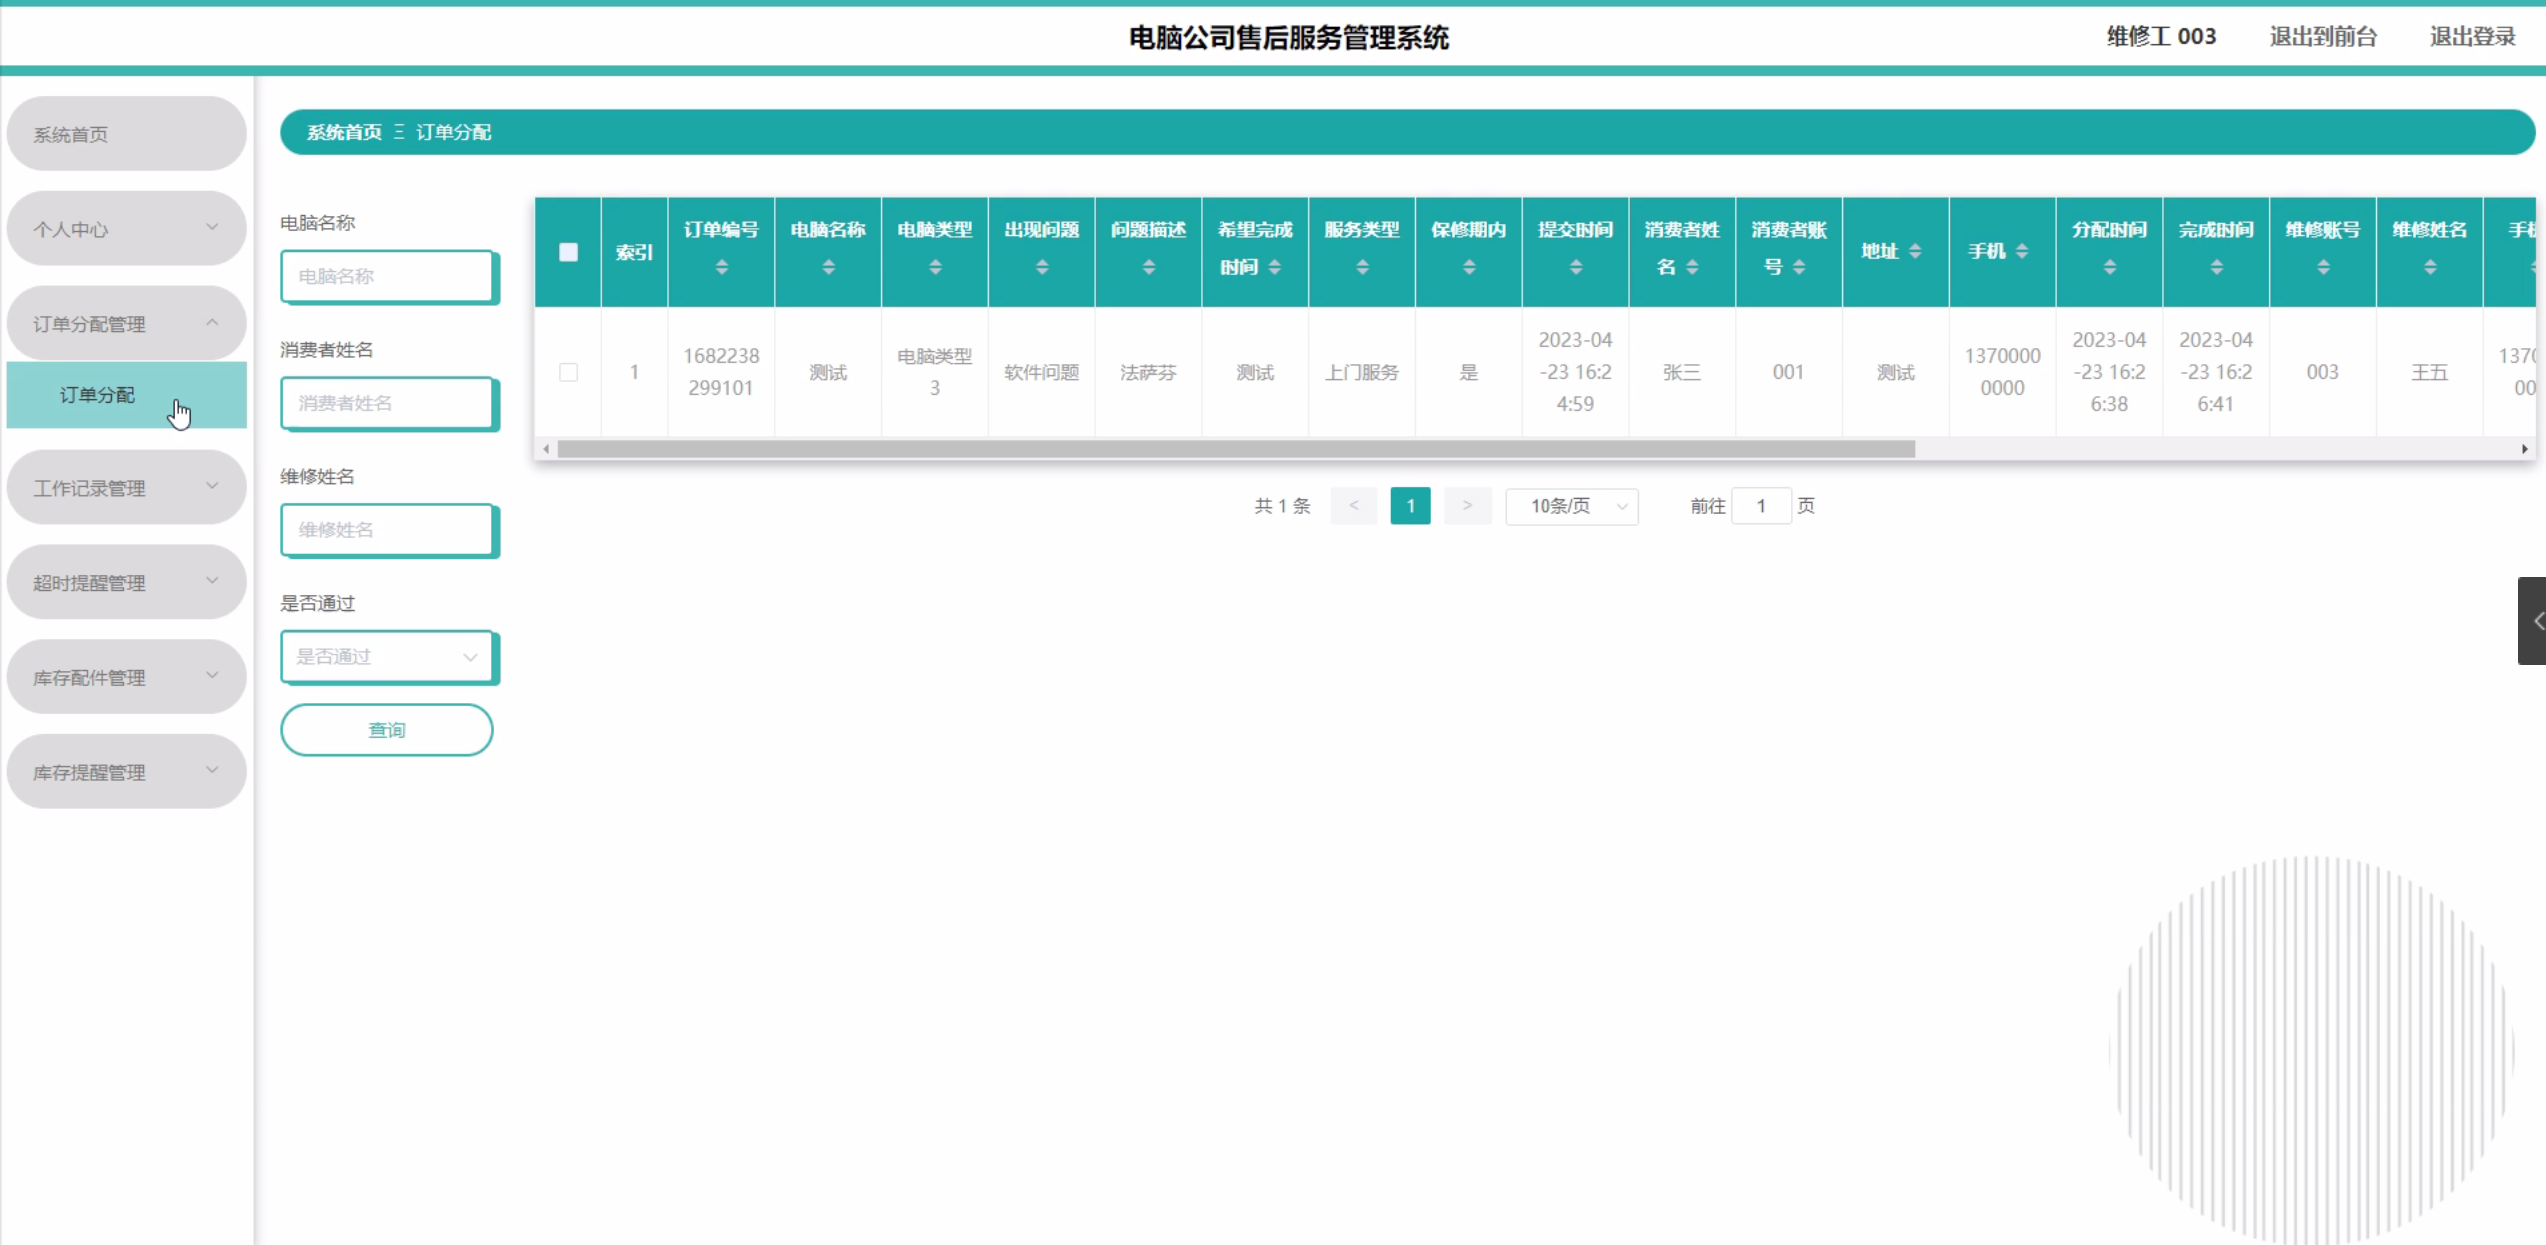The width and height of the screenshot is (2546, 1245).
Task: Expand 工作记录管理 sidebar menu
Action: tap(126, 488)
